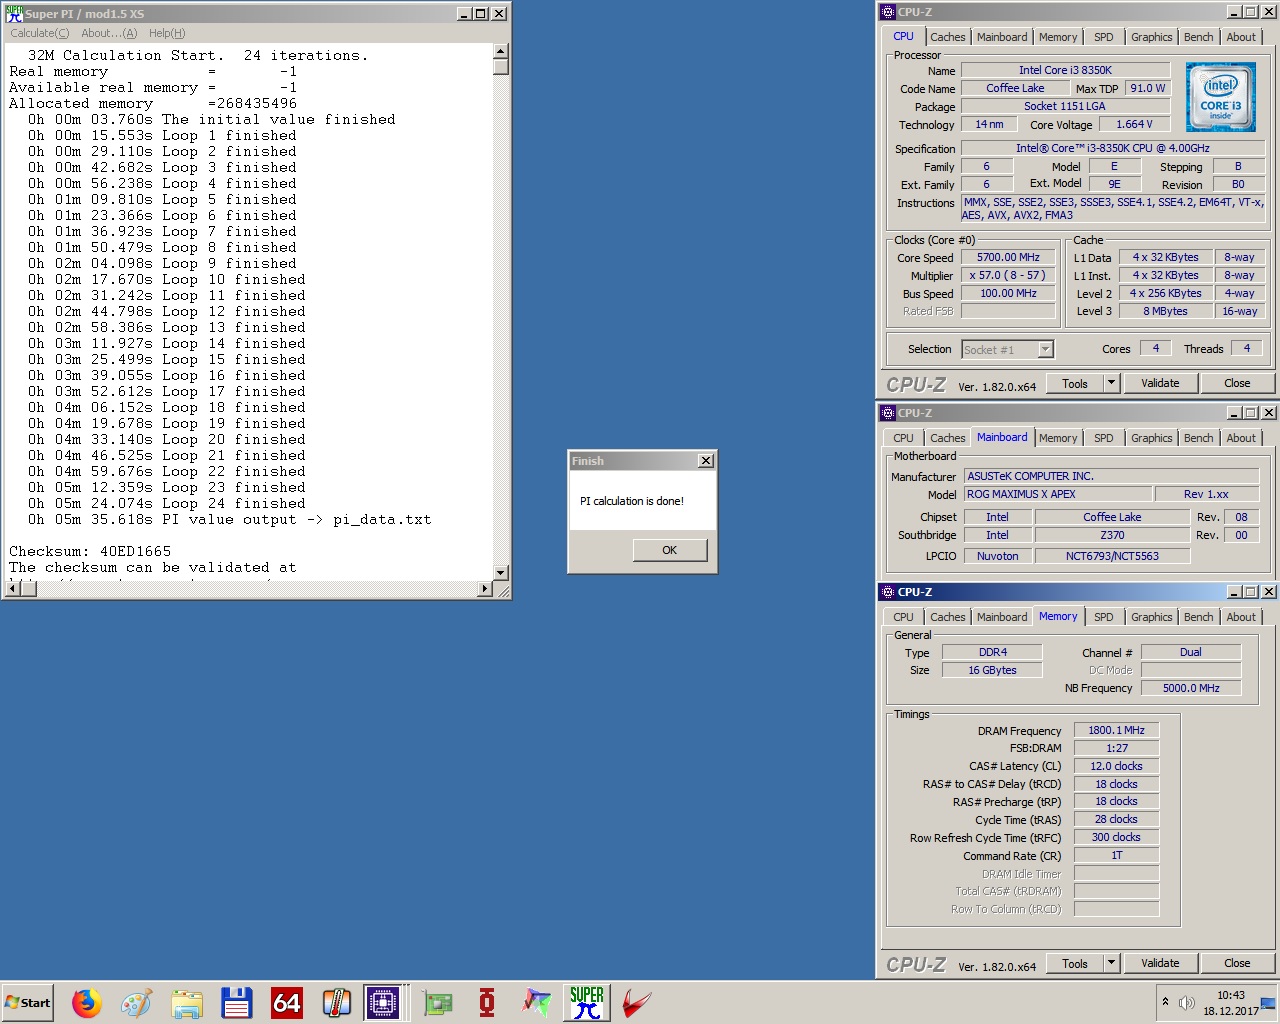Click the Checksum: 40ED1665 line in Super PI
The height and width of the screenshot is (1024, 1280).
[x=90, y=551]
